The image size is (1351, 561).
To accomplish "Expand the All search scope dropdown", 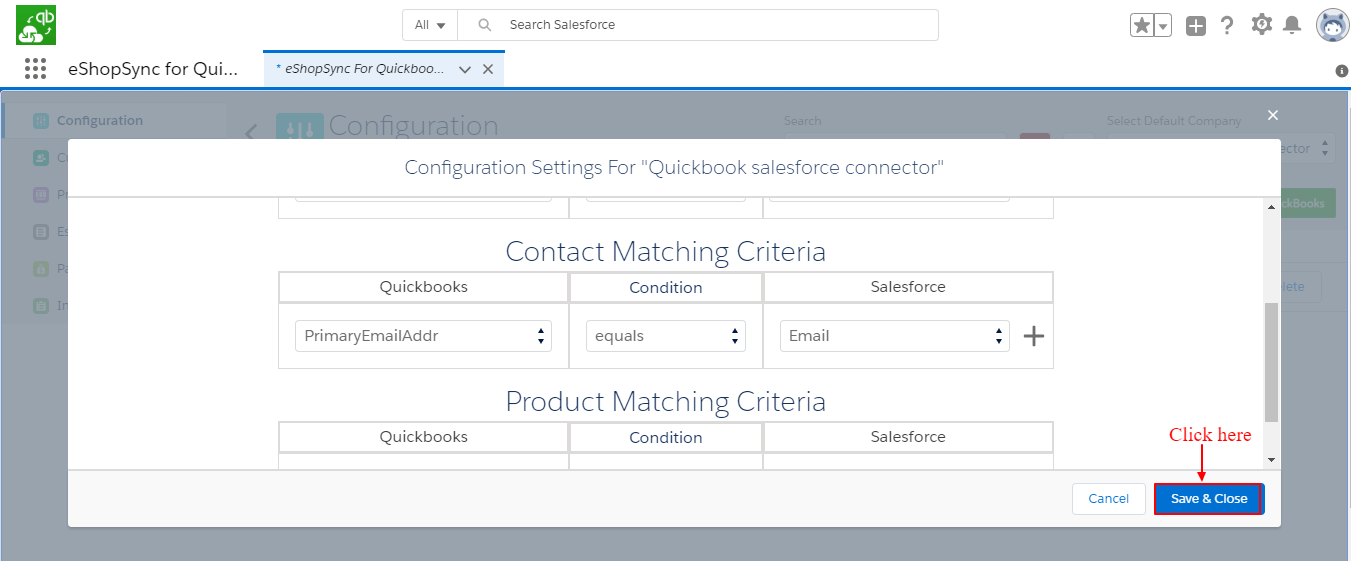I will click(x=430, y=25).
